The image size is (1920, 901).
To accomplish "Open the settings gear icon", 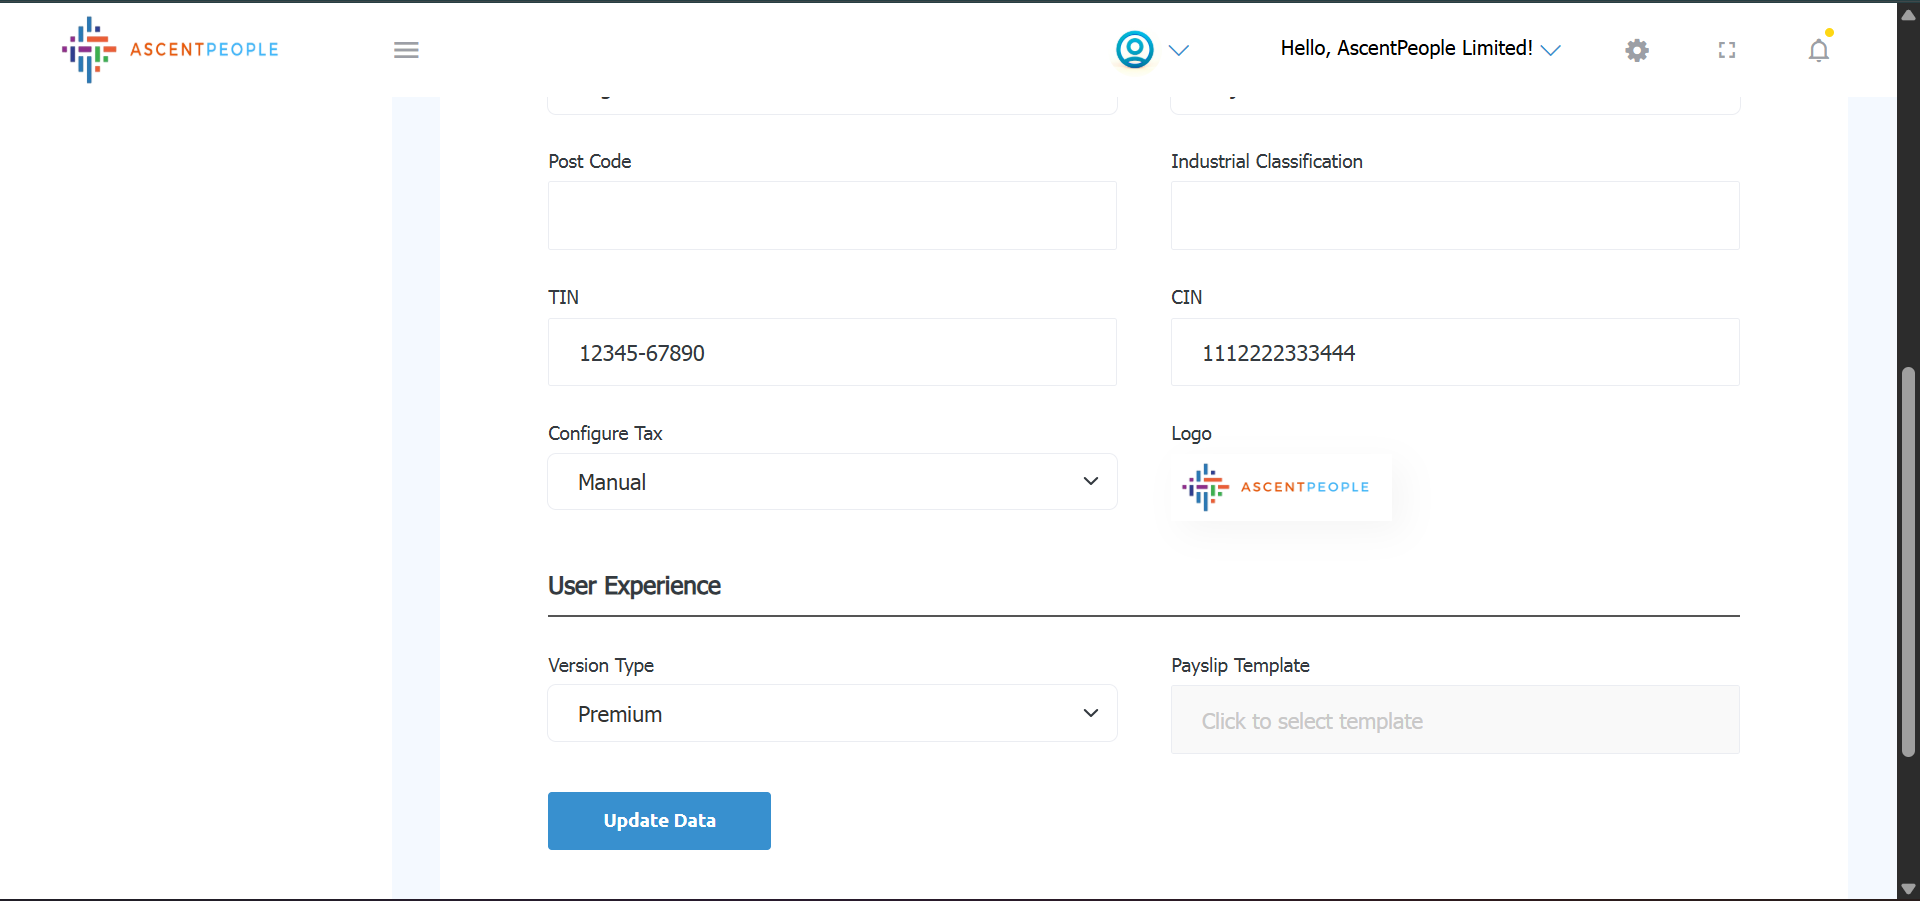I will 1636,50.
